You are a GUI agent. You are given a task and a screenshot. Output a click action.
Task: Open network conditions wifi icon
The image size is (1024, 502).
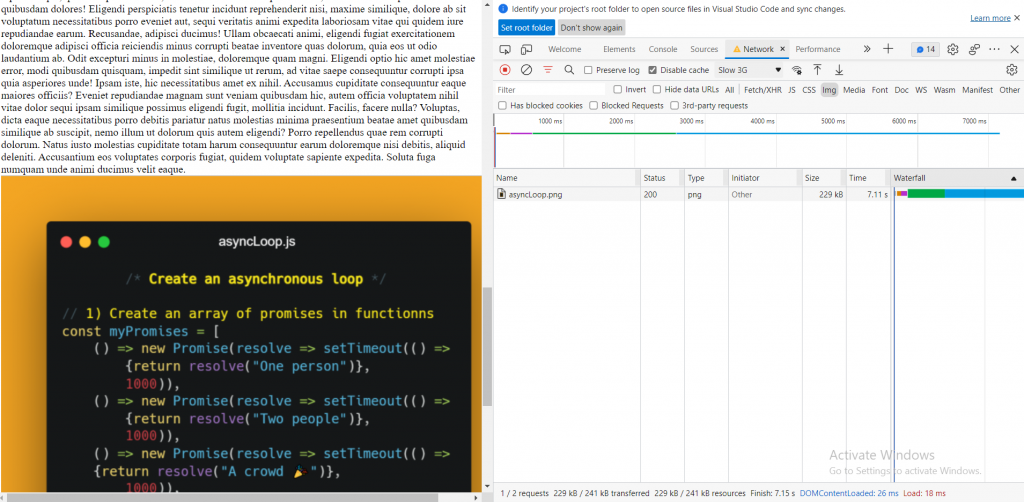pos(797,70)
